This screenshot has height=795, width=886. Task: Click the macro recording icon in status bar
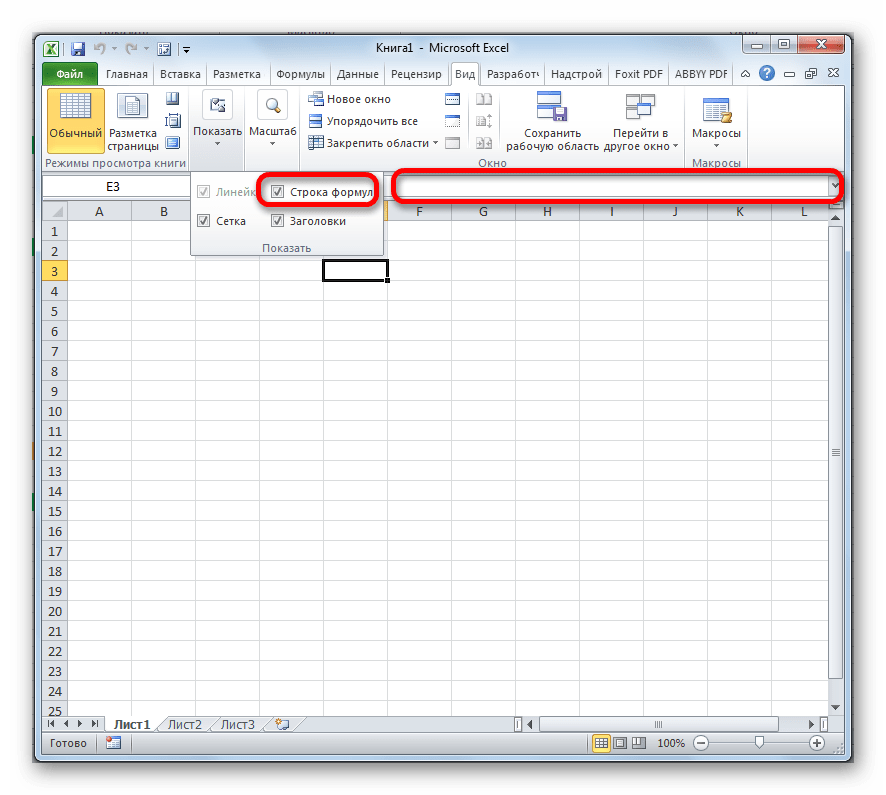point(114,743)
